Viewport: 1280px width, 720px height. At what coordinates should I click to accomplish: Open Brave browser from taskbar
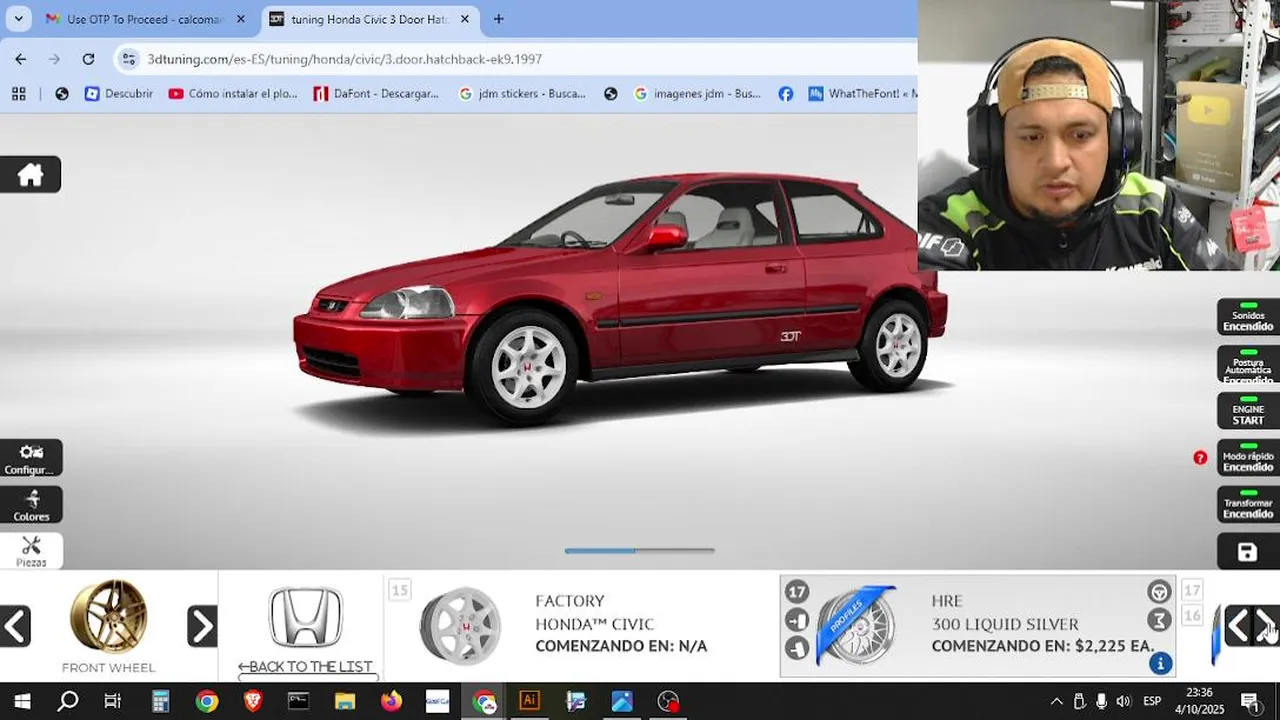(x=253, y=701)
